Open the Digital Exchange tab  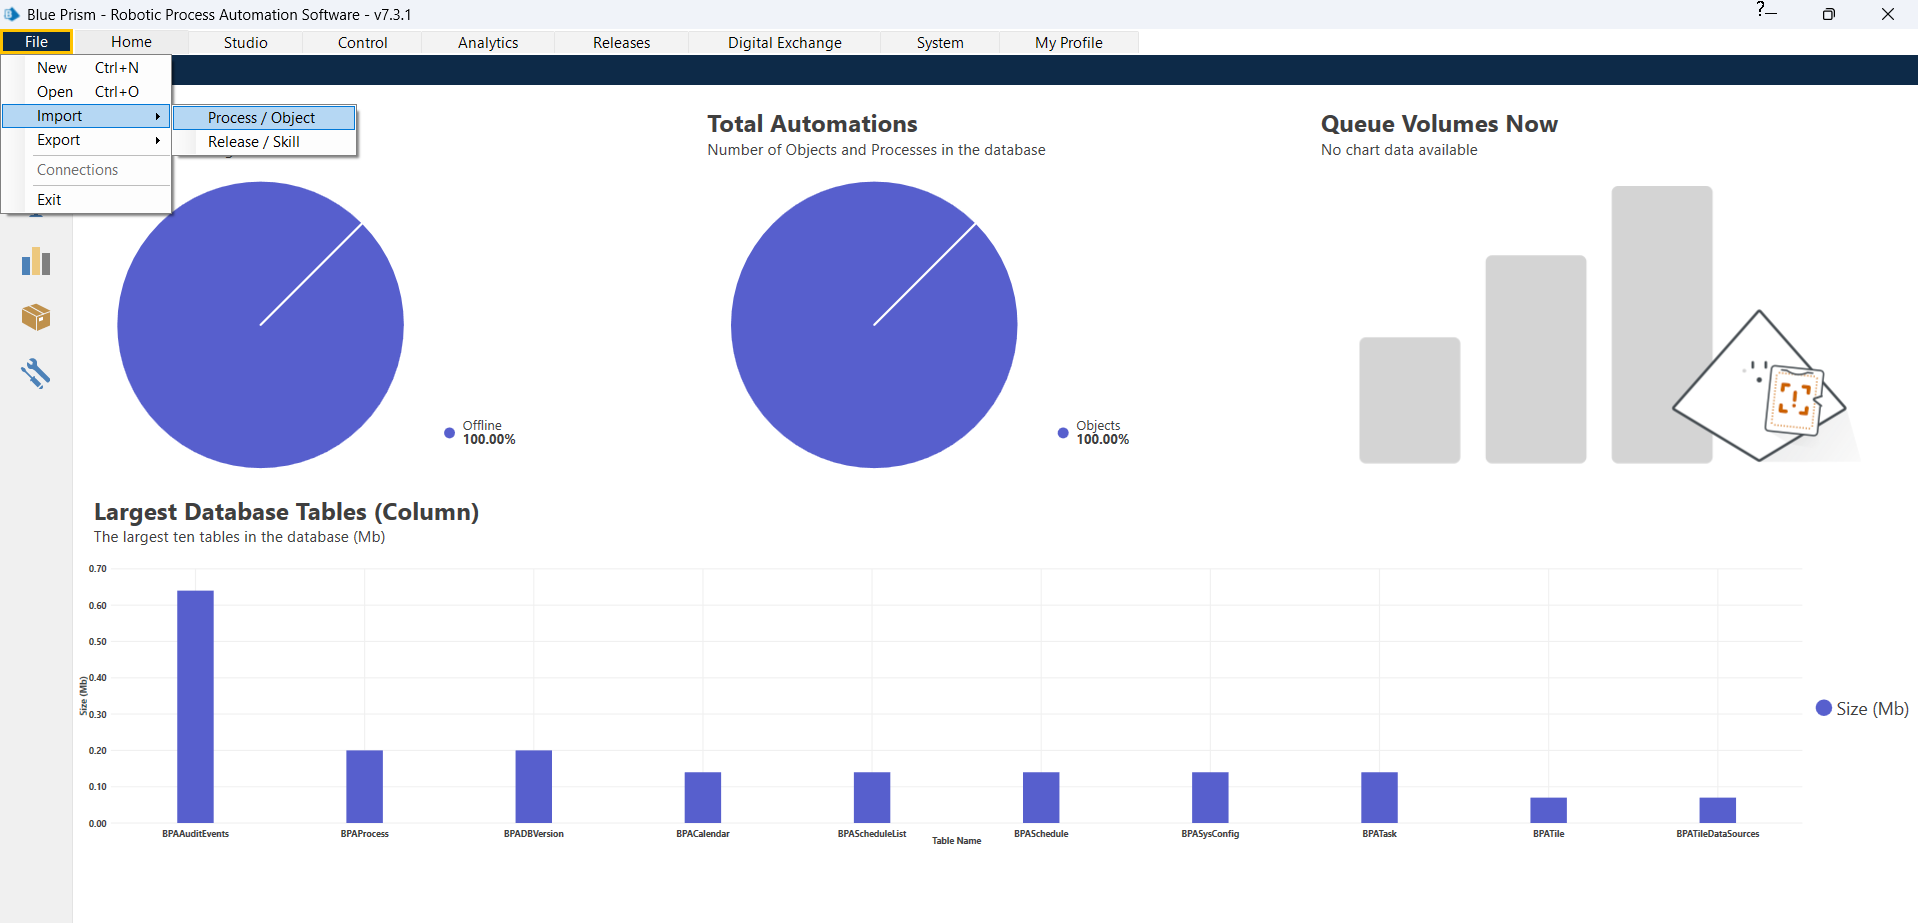[x=784, y=43]
